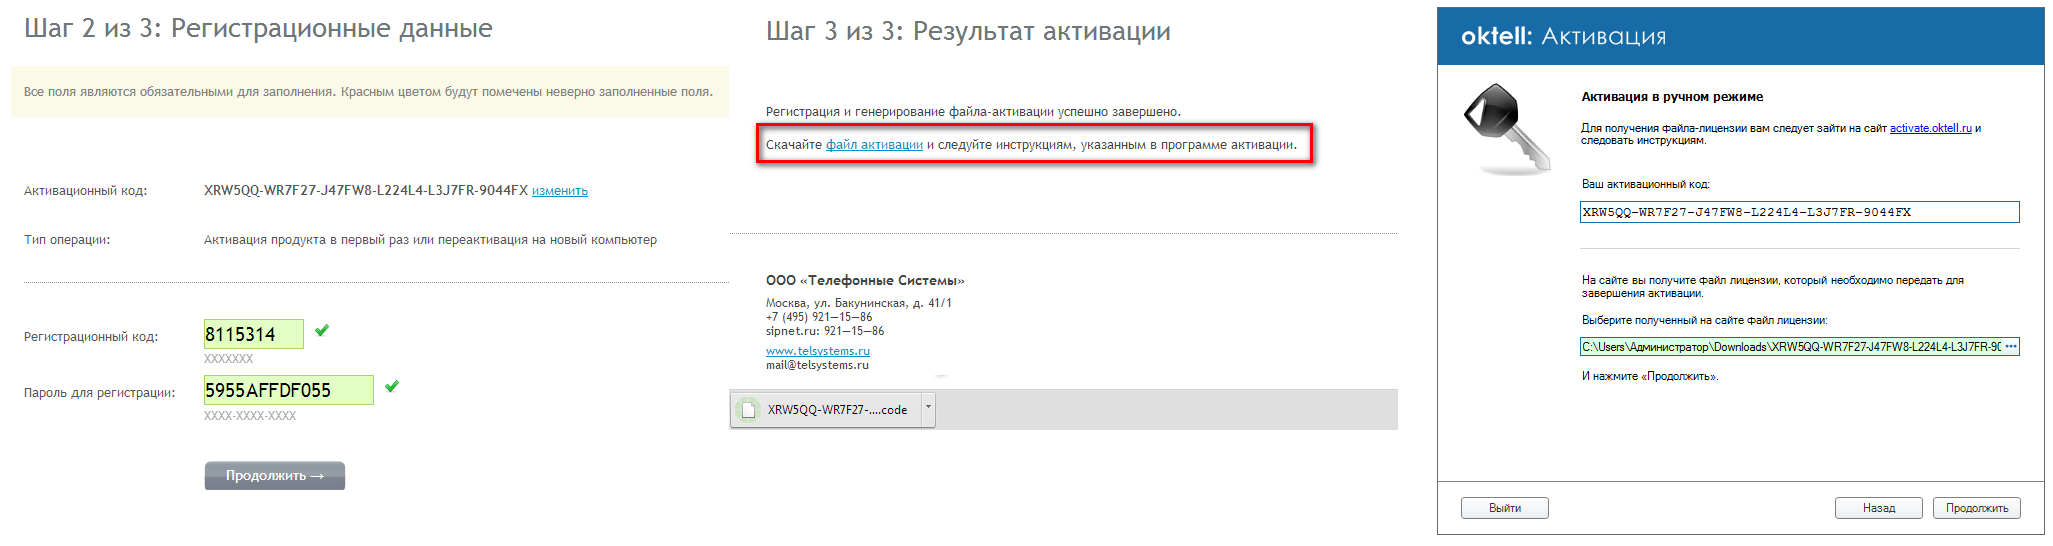Click green checkmark beside the registration password field
This screenshot has height=546, width=2053.
[x=392, y=387]
